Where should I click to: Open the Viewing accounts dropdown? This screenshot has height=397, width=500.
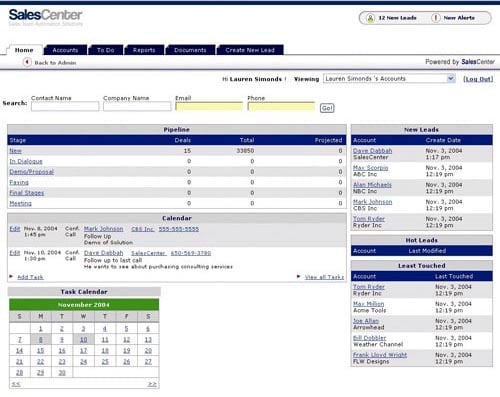pos(389,79)
